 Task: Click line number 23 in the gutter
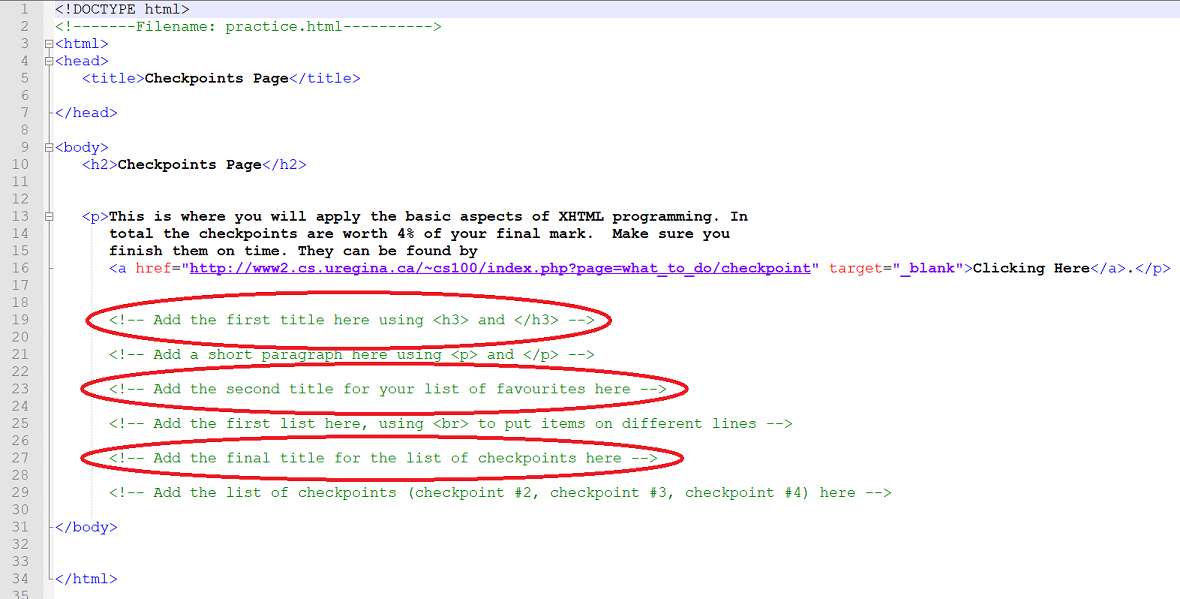20,390
